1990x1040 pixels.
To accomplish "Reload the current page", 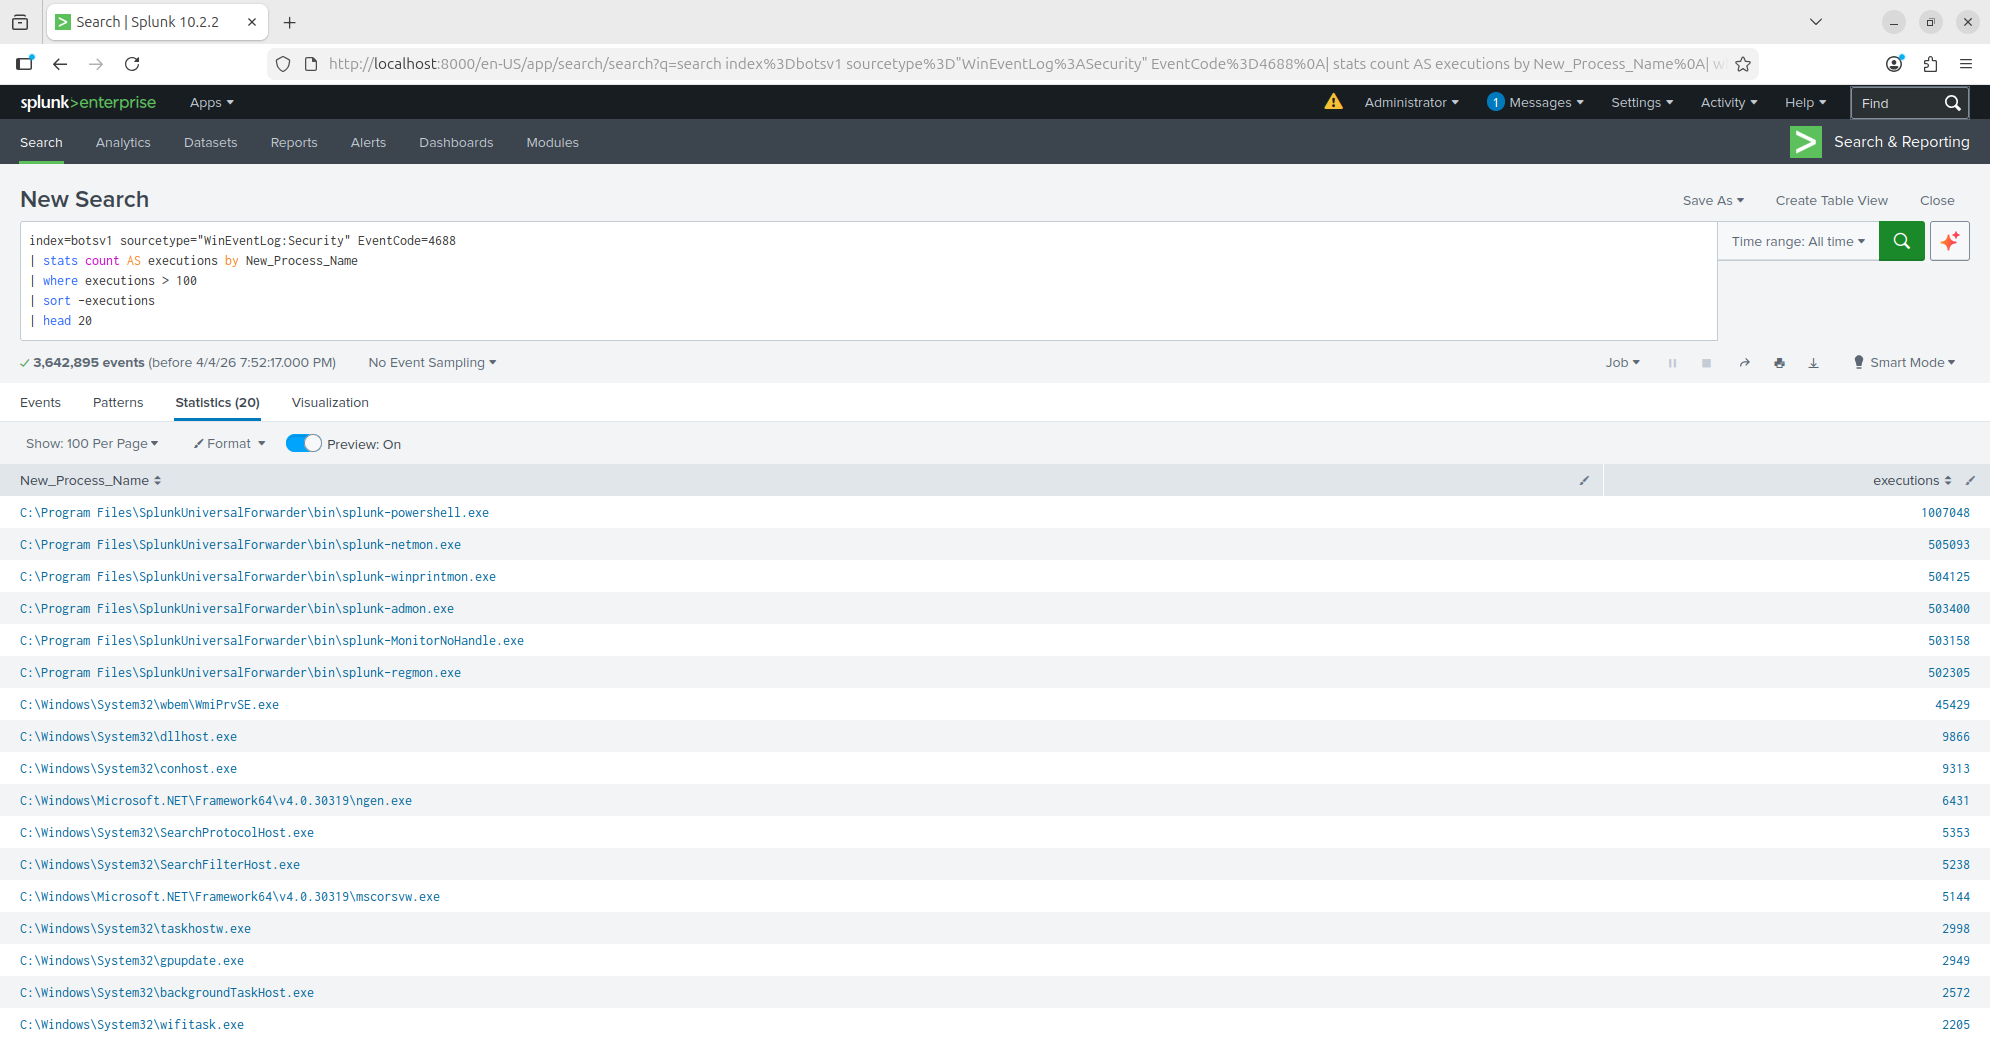I will pos(132,64).
